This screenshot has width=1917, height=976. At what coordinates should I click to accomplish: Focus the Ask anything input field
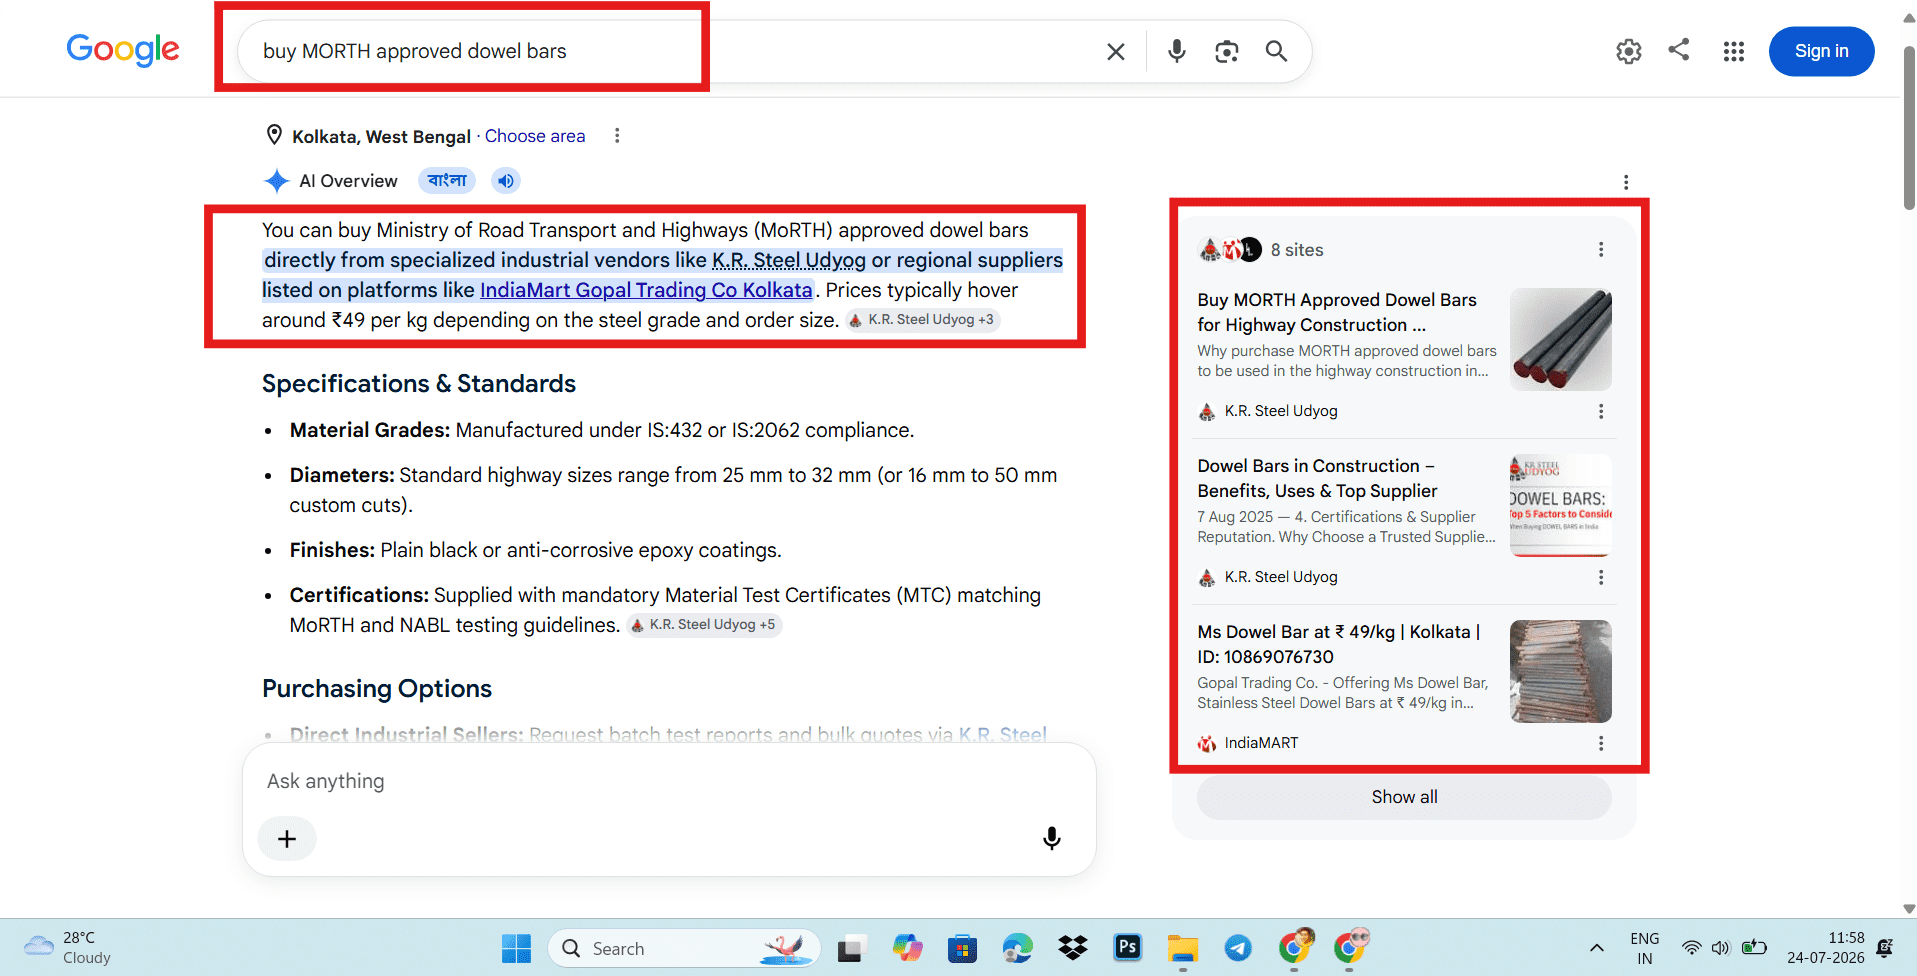668,781
